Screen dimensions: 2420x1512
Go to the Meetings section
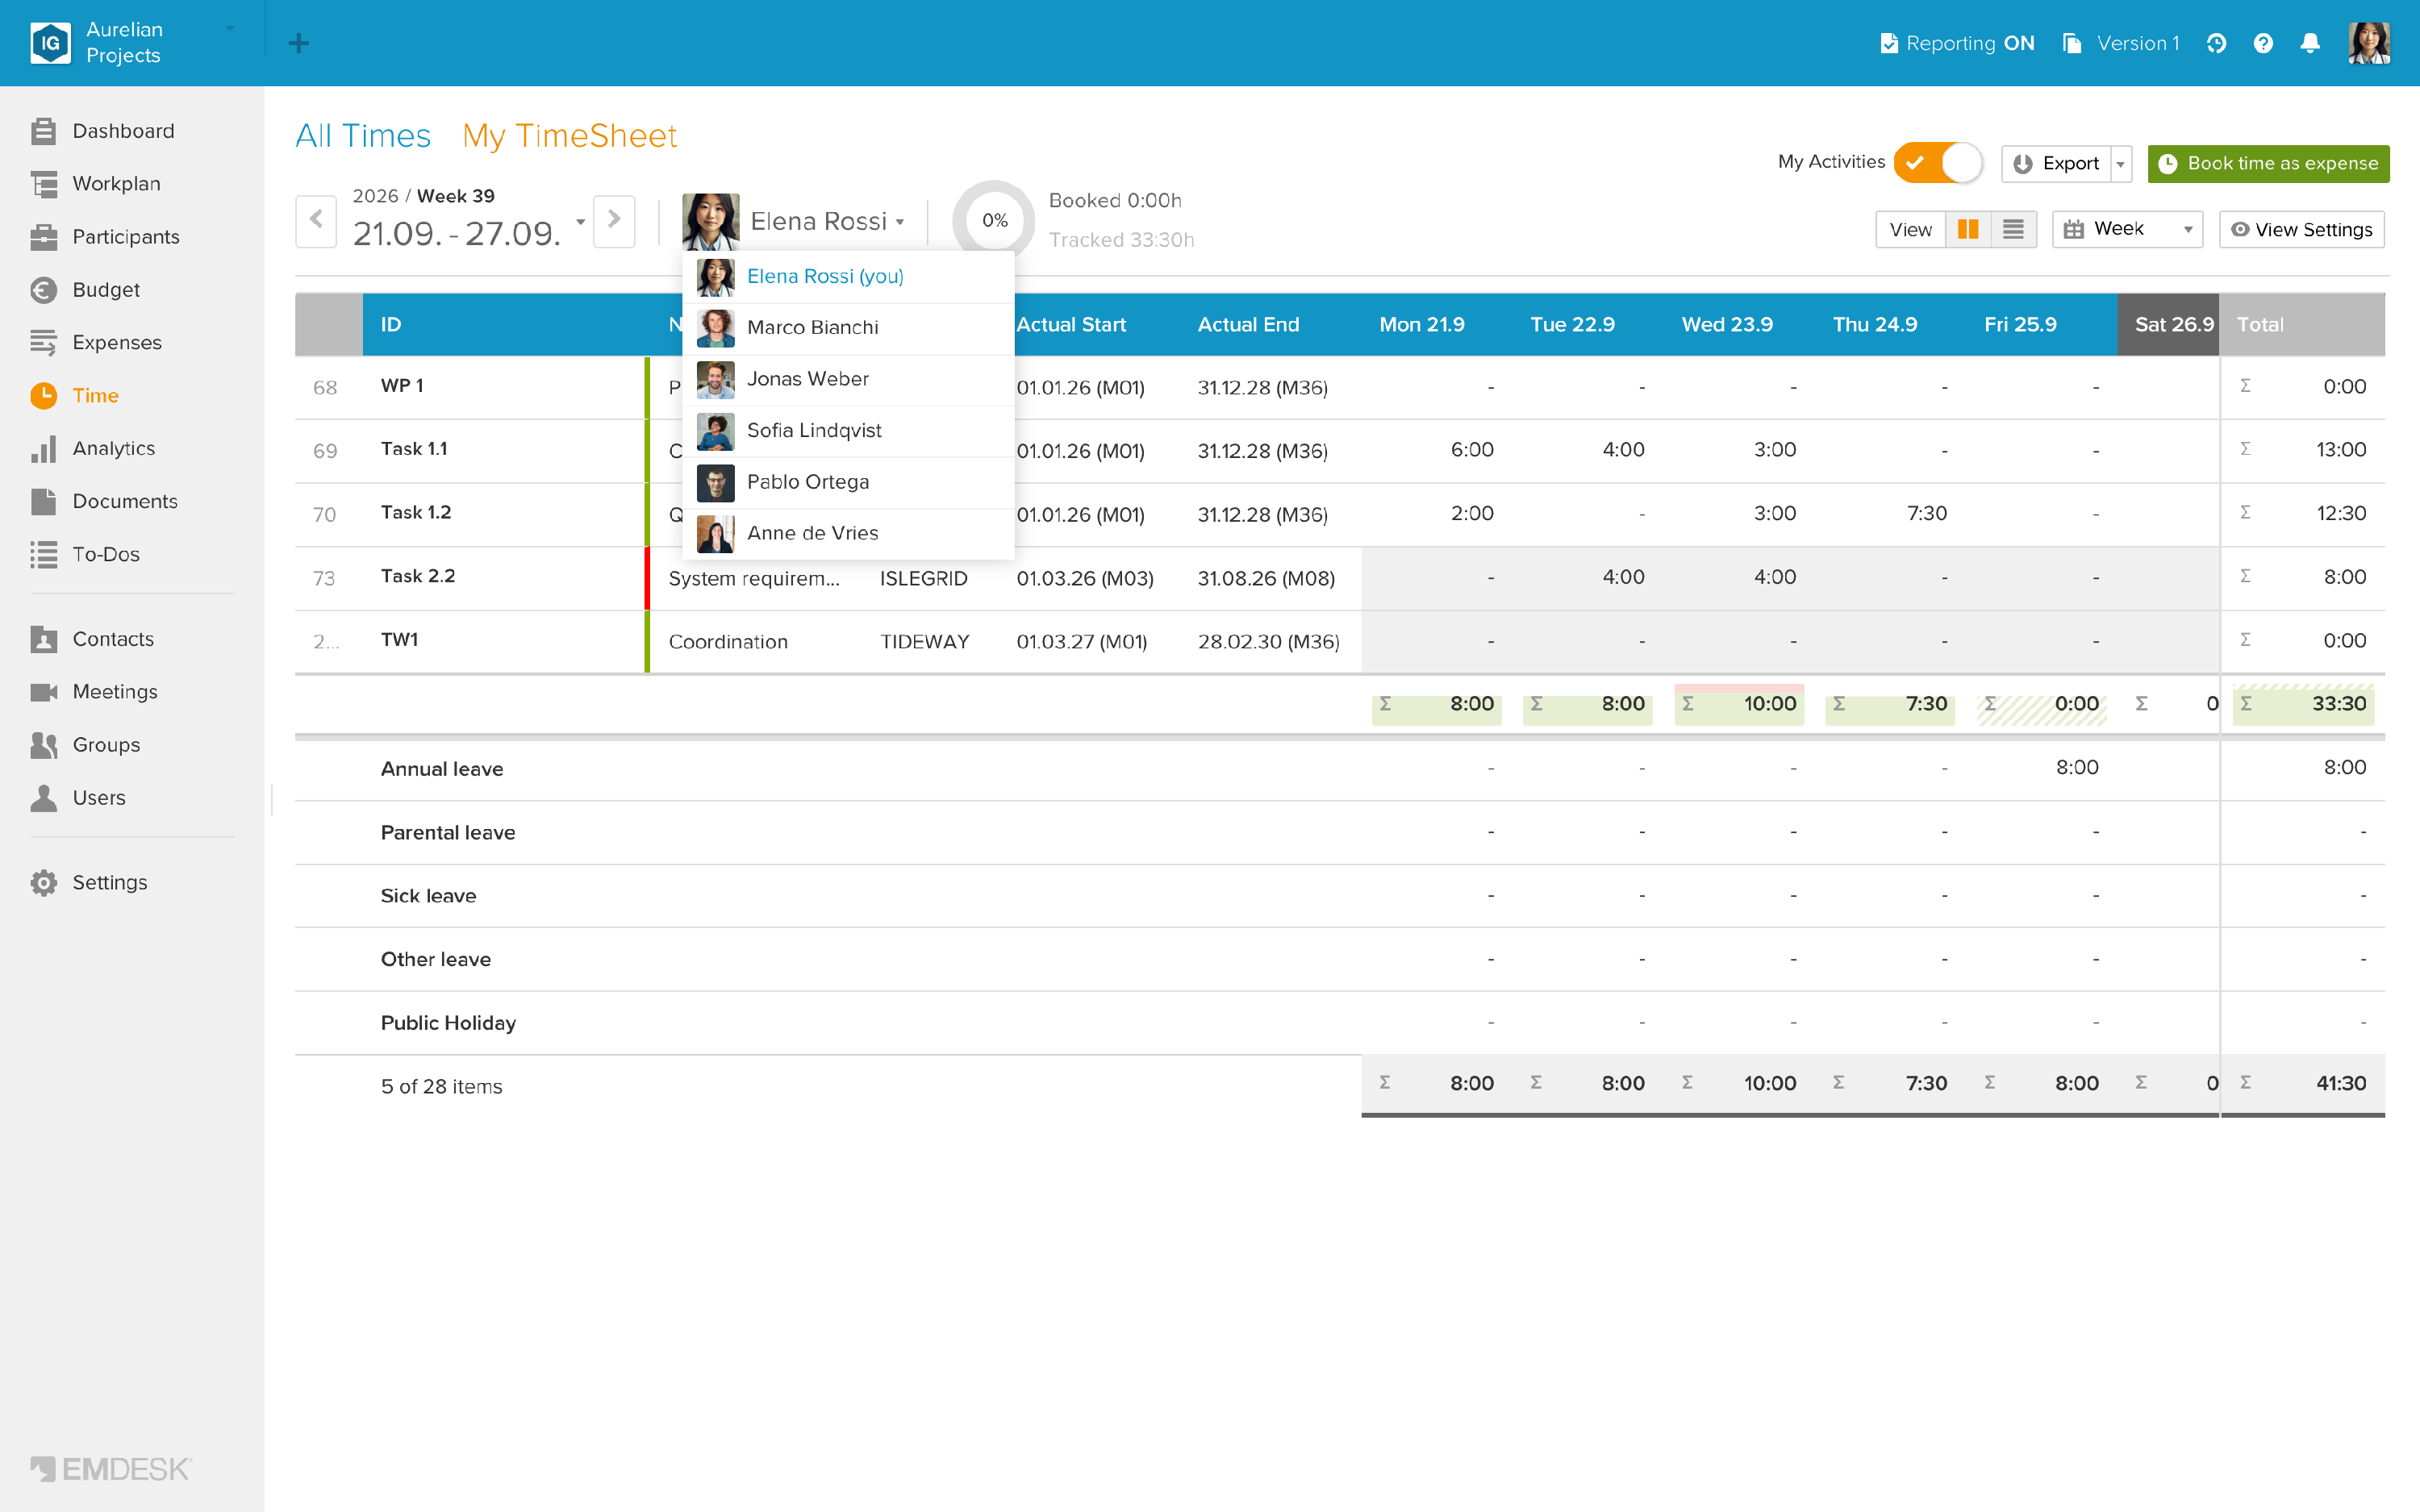tap(95, 692)
